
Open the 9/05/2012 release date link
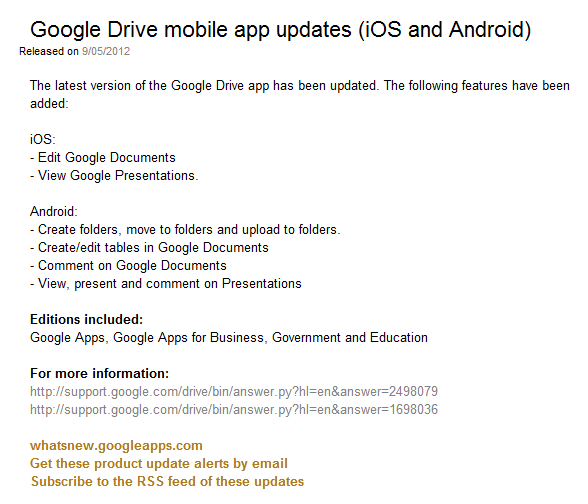click(106, 51)
